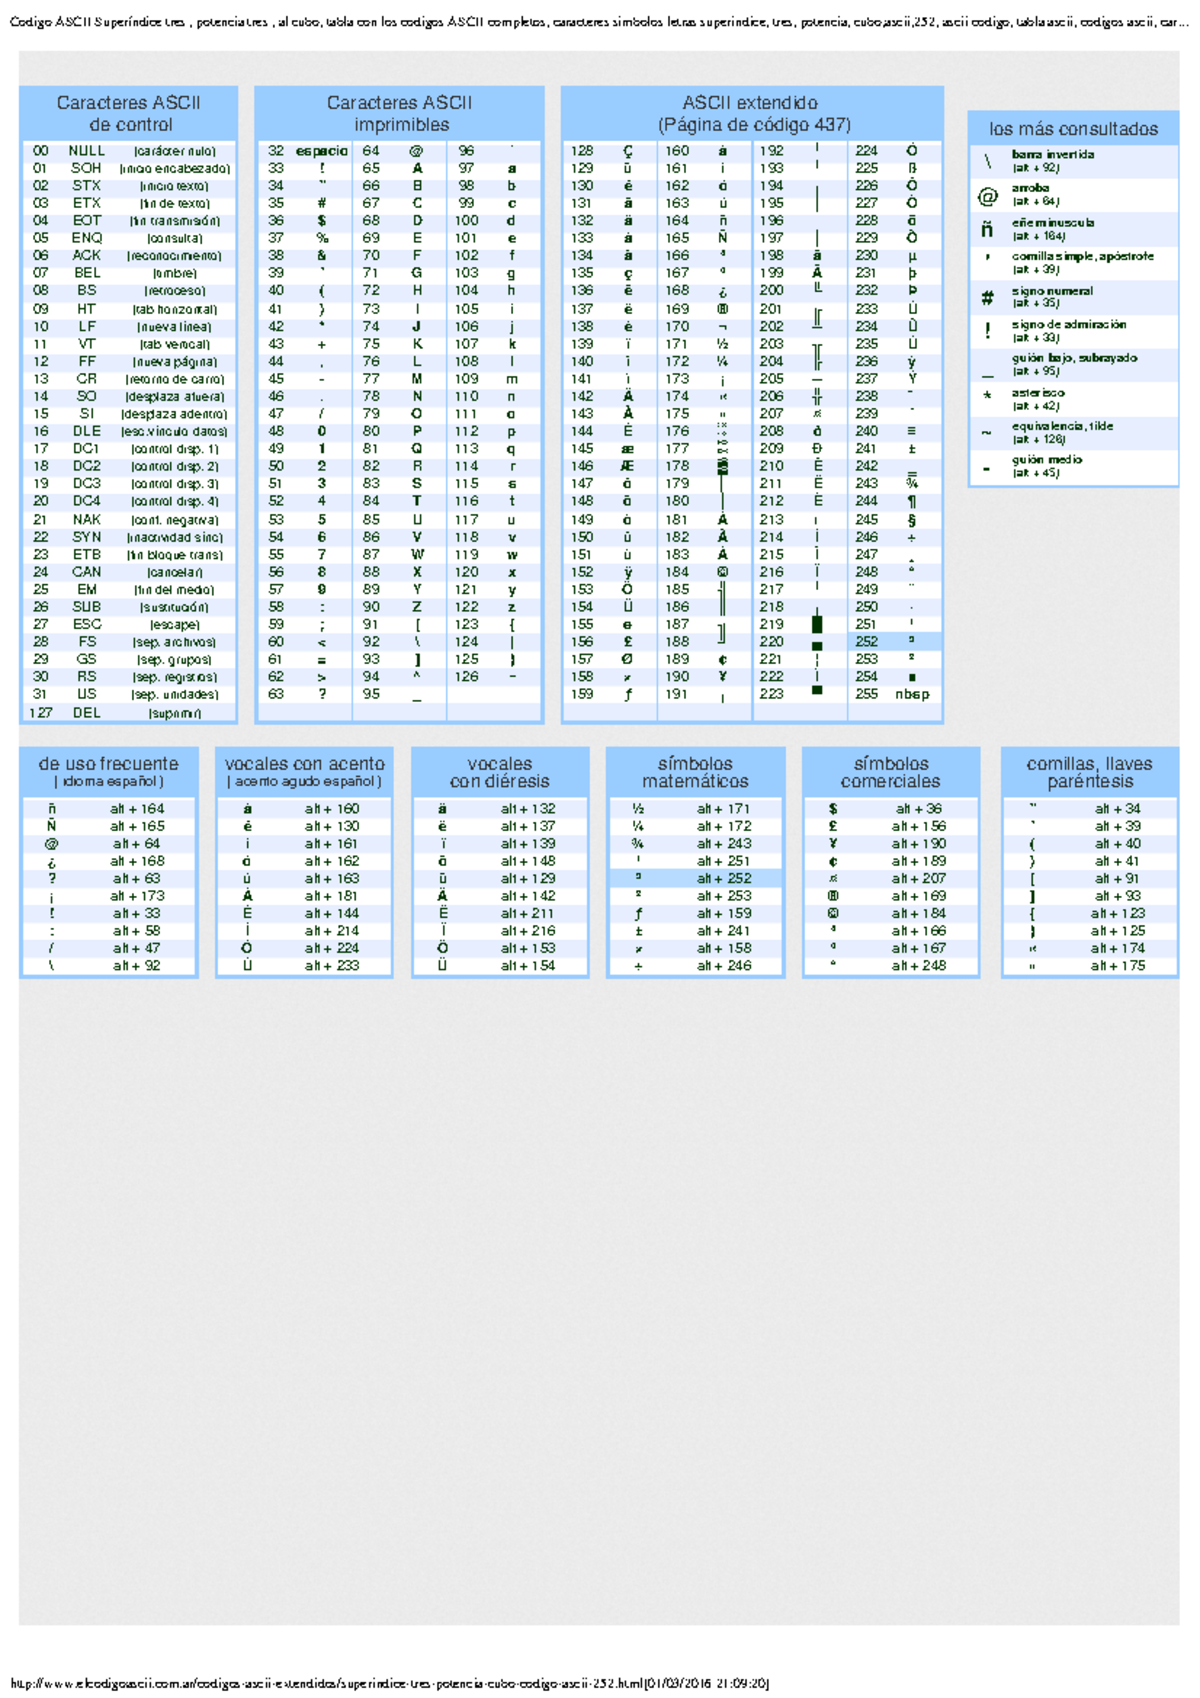Image resolution: width=1200 pixels, height=1698 pixels.
Task: Click the Caracteres ASCII de control header
Action: point(129,113)
